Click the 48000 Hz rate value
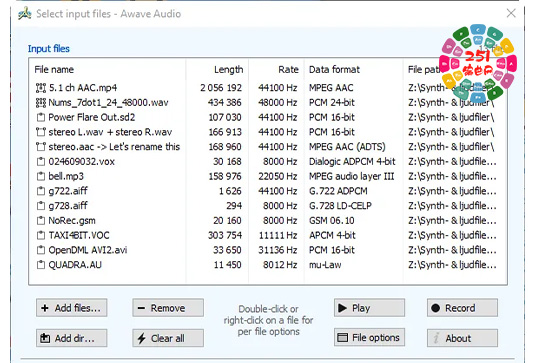The width and height of the screenshot is (535, 363). (x=278, y=103)
